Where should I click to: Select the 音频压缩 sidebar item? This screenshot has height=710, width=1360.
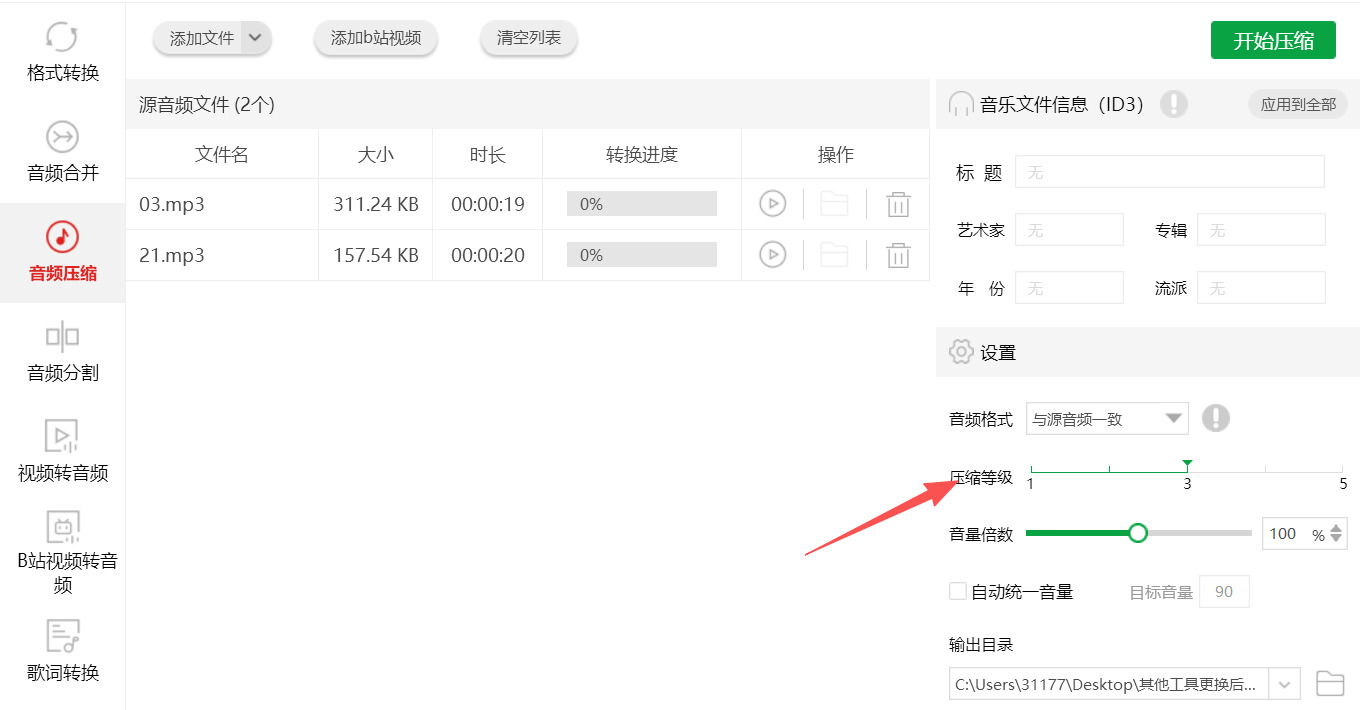62,252
